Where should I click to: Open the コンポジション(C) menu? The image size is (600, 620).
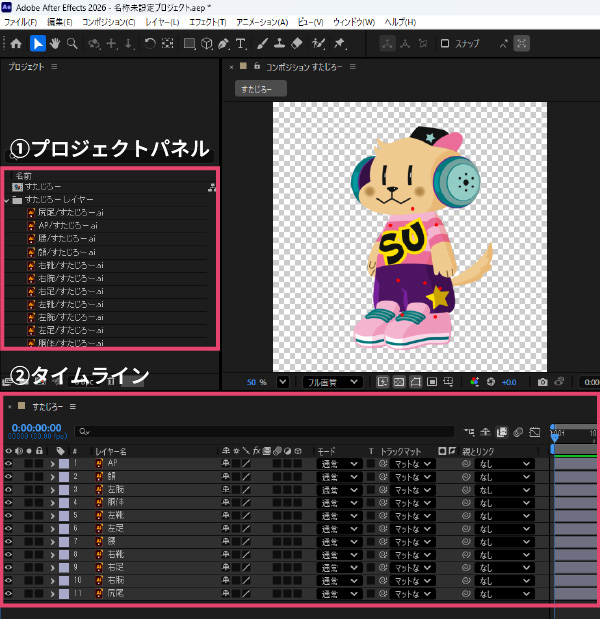109,22
